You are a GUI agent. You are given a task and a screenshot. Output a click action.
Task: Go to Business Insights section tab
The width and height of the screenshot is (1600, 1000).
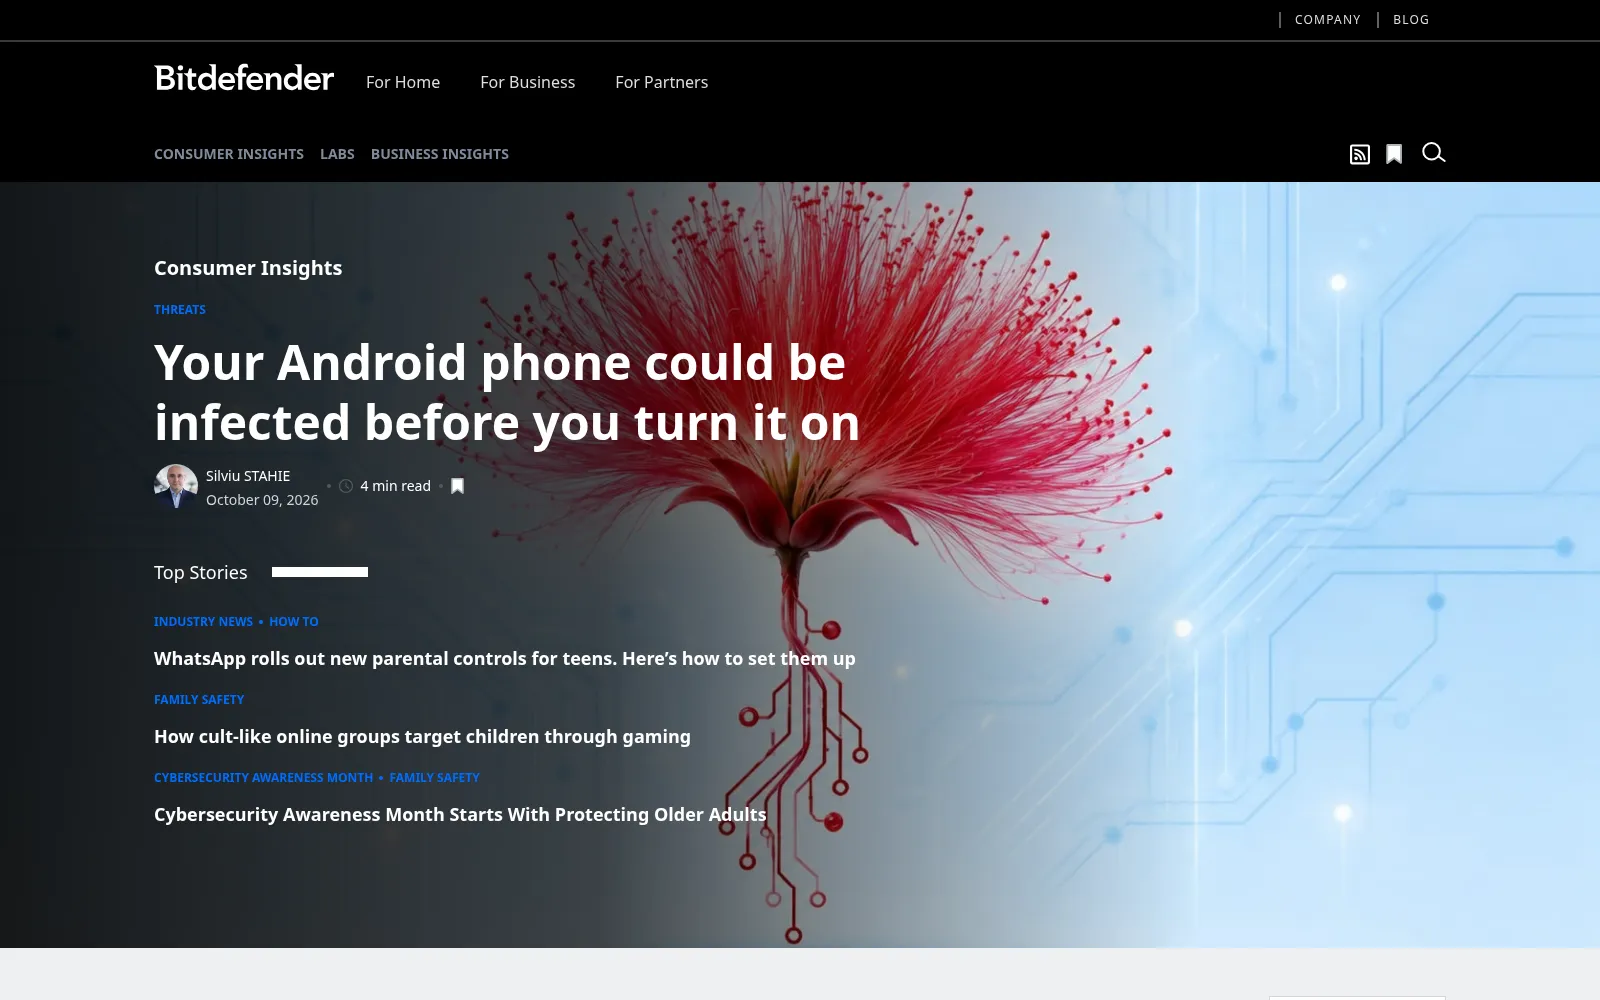coord(440,154)
